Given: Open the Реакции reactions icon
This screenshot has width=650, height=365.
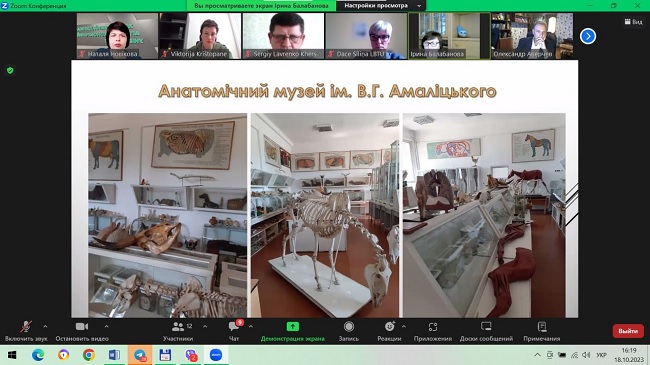Looking at the screenshot, I should click(x=389, y=327).
